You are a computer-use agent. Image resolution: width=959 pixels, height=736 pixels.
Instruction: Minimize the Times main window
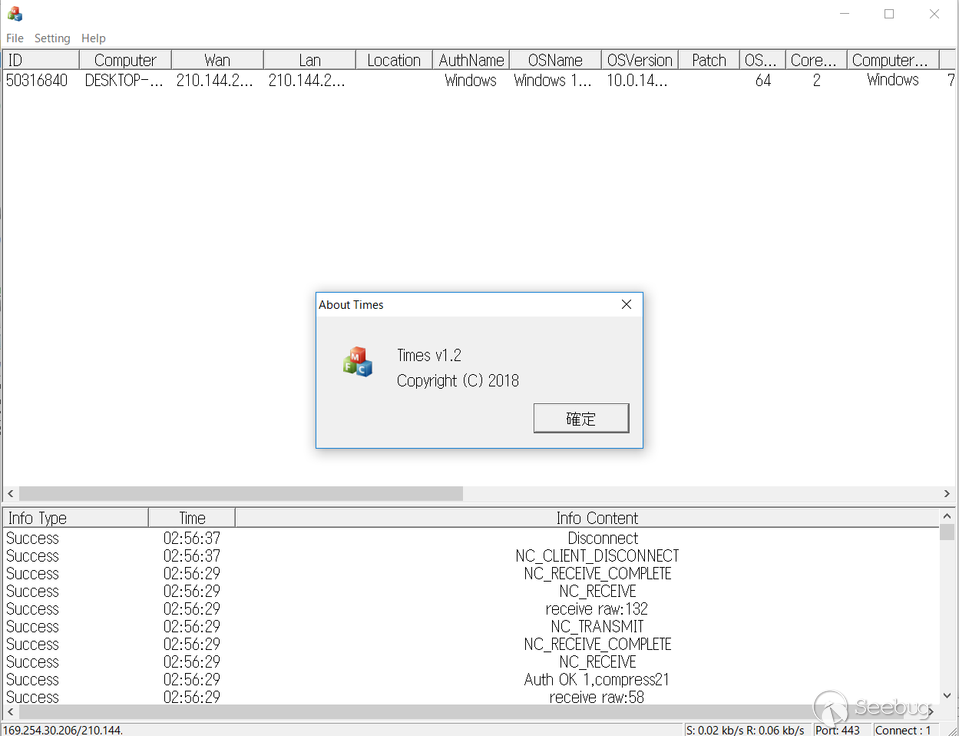[x=845, y=13]
